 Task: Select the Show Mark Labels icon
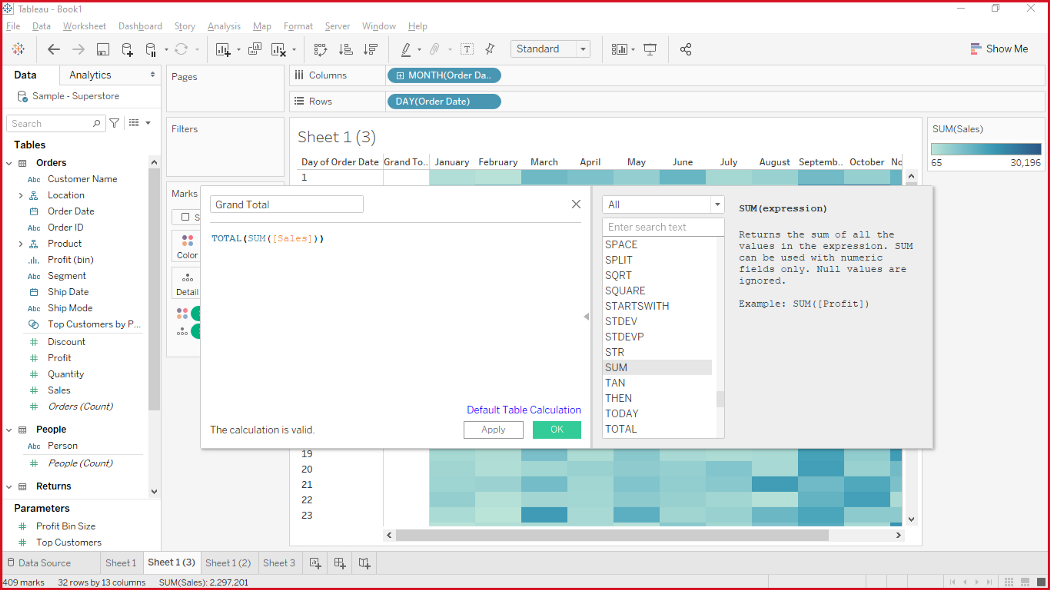(x=467, y=49)
